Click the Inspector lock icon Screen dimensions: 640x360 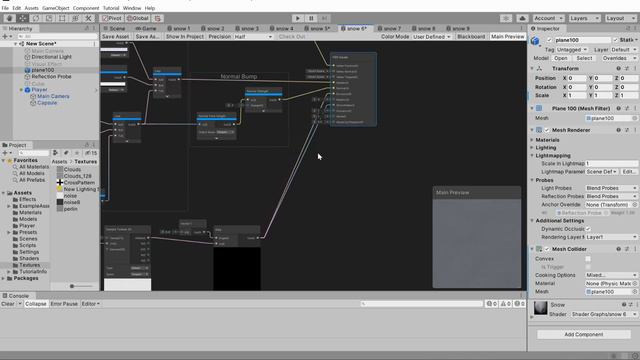(x=629, y=29)
